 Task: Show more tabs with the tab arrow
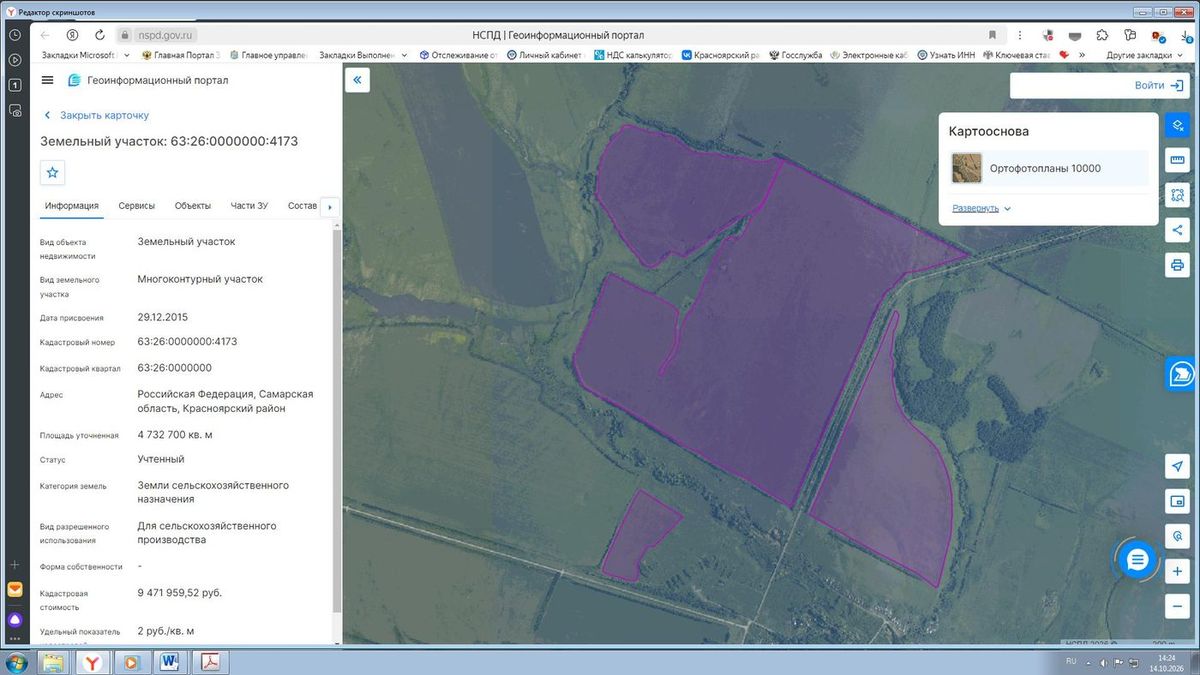[x=329, y=207]
